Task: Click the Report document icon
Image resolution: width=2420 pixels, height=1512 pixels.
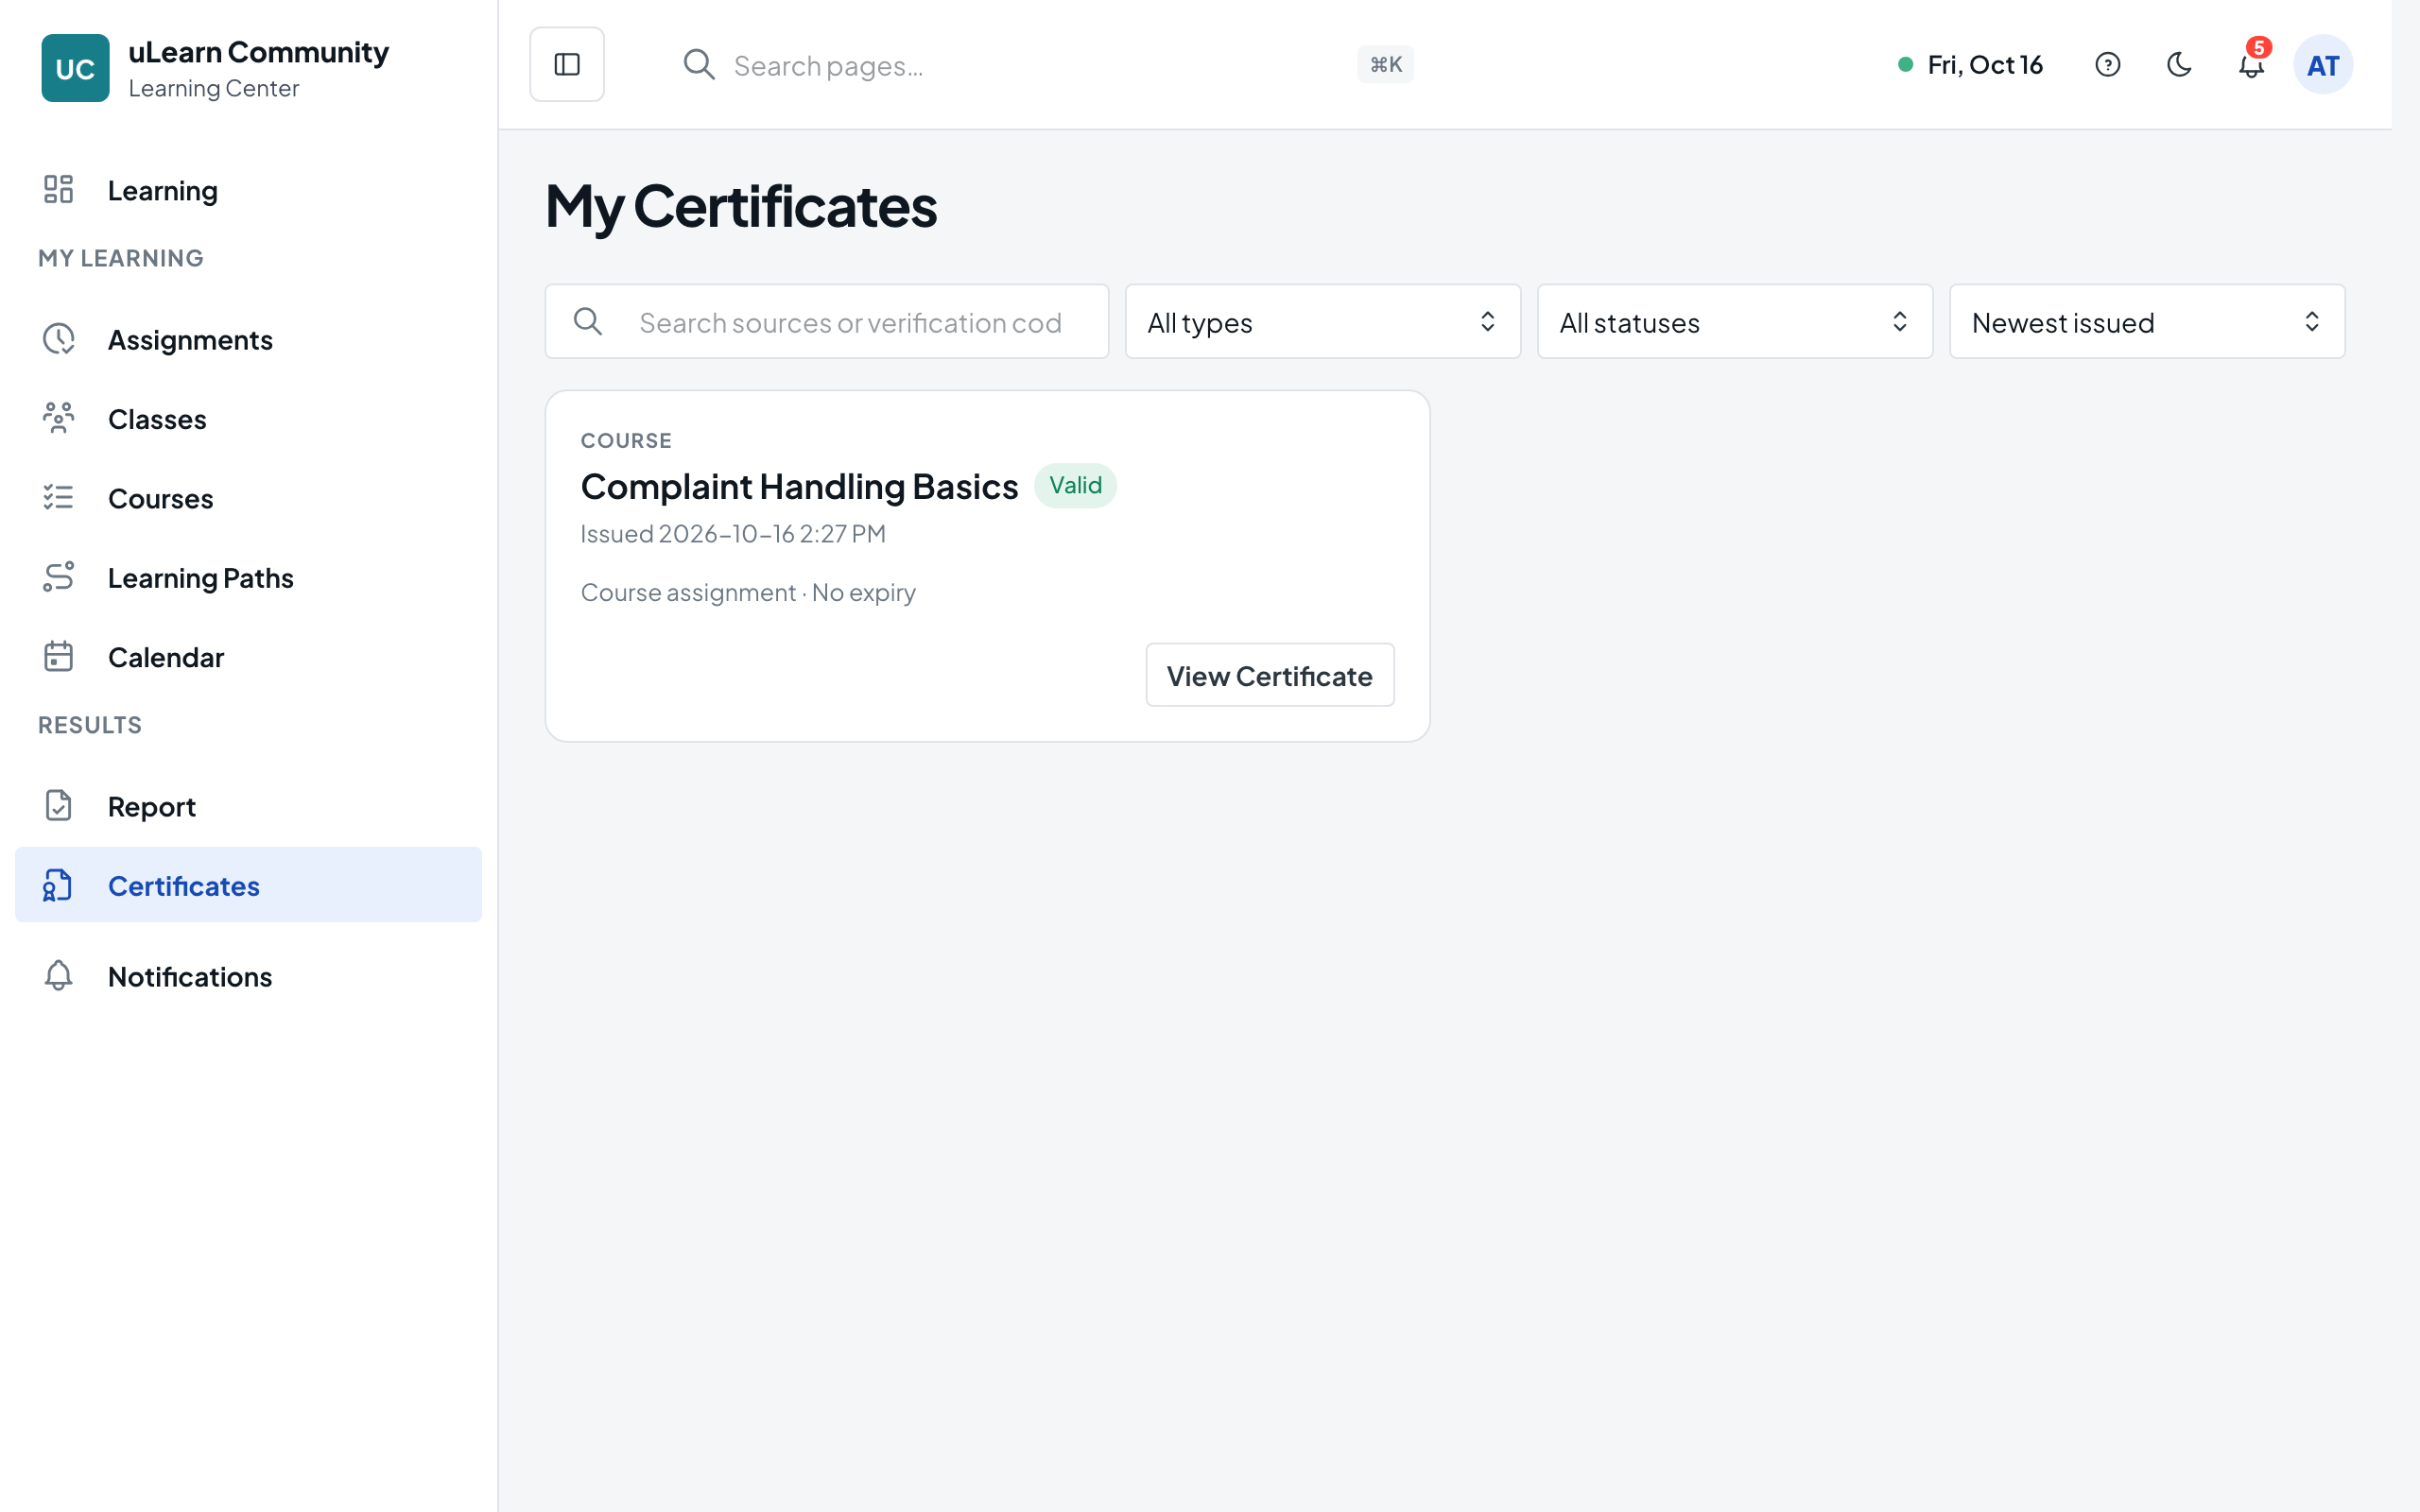Action: click(x=59, y=806)
